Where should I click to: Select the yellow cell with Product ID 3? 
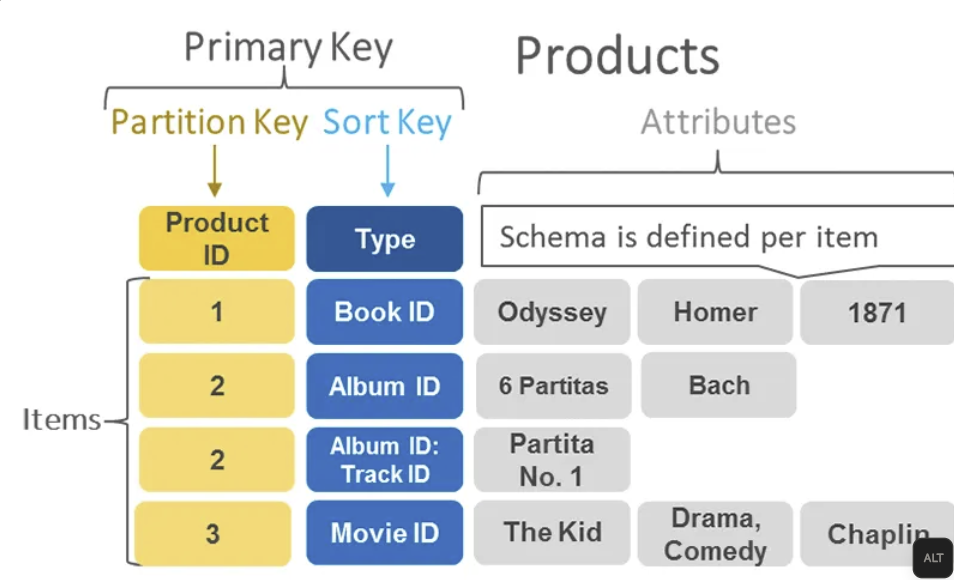[213, 533]
